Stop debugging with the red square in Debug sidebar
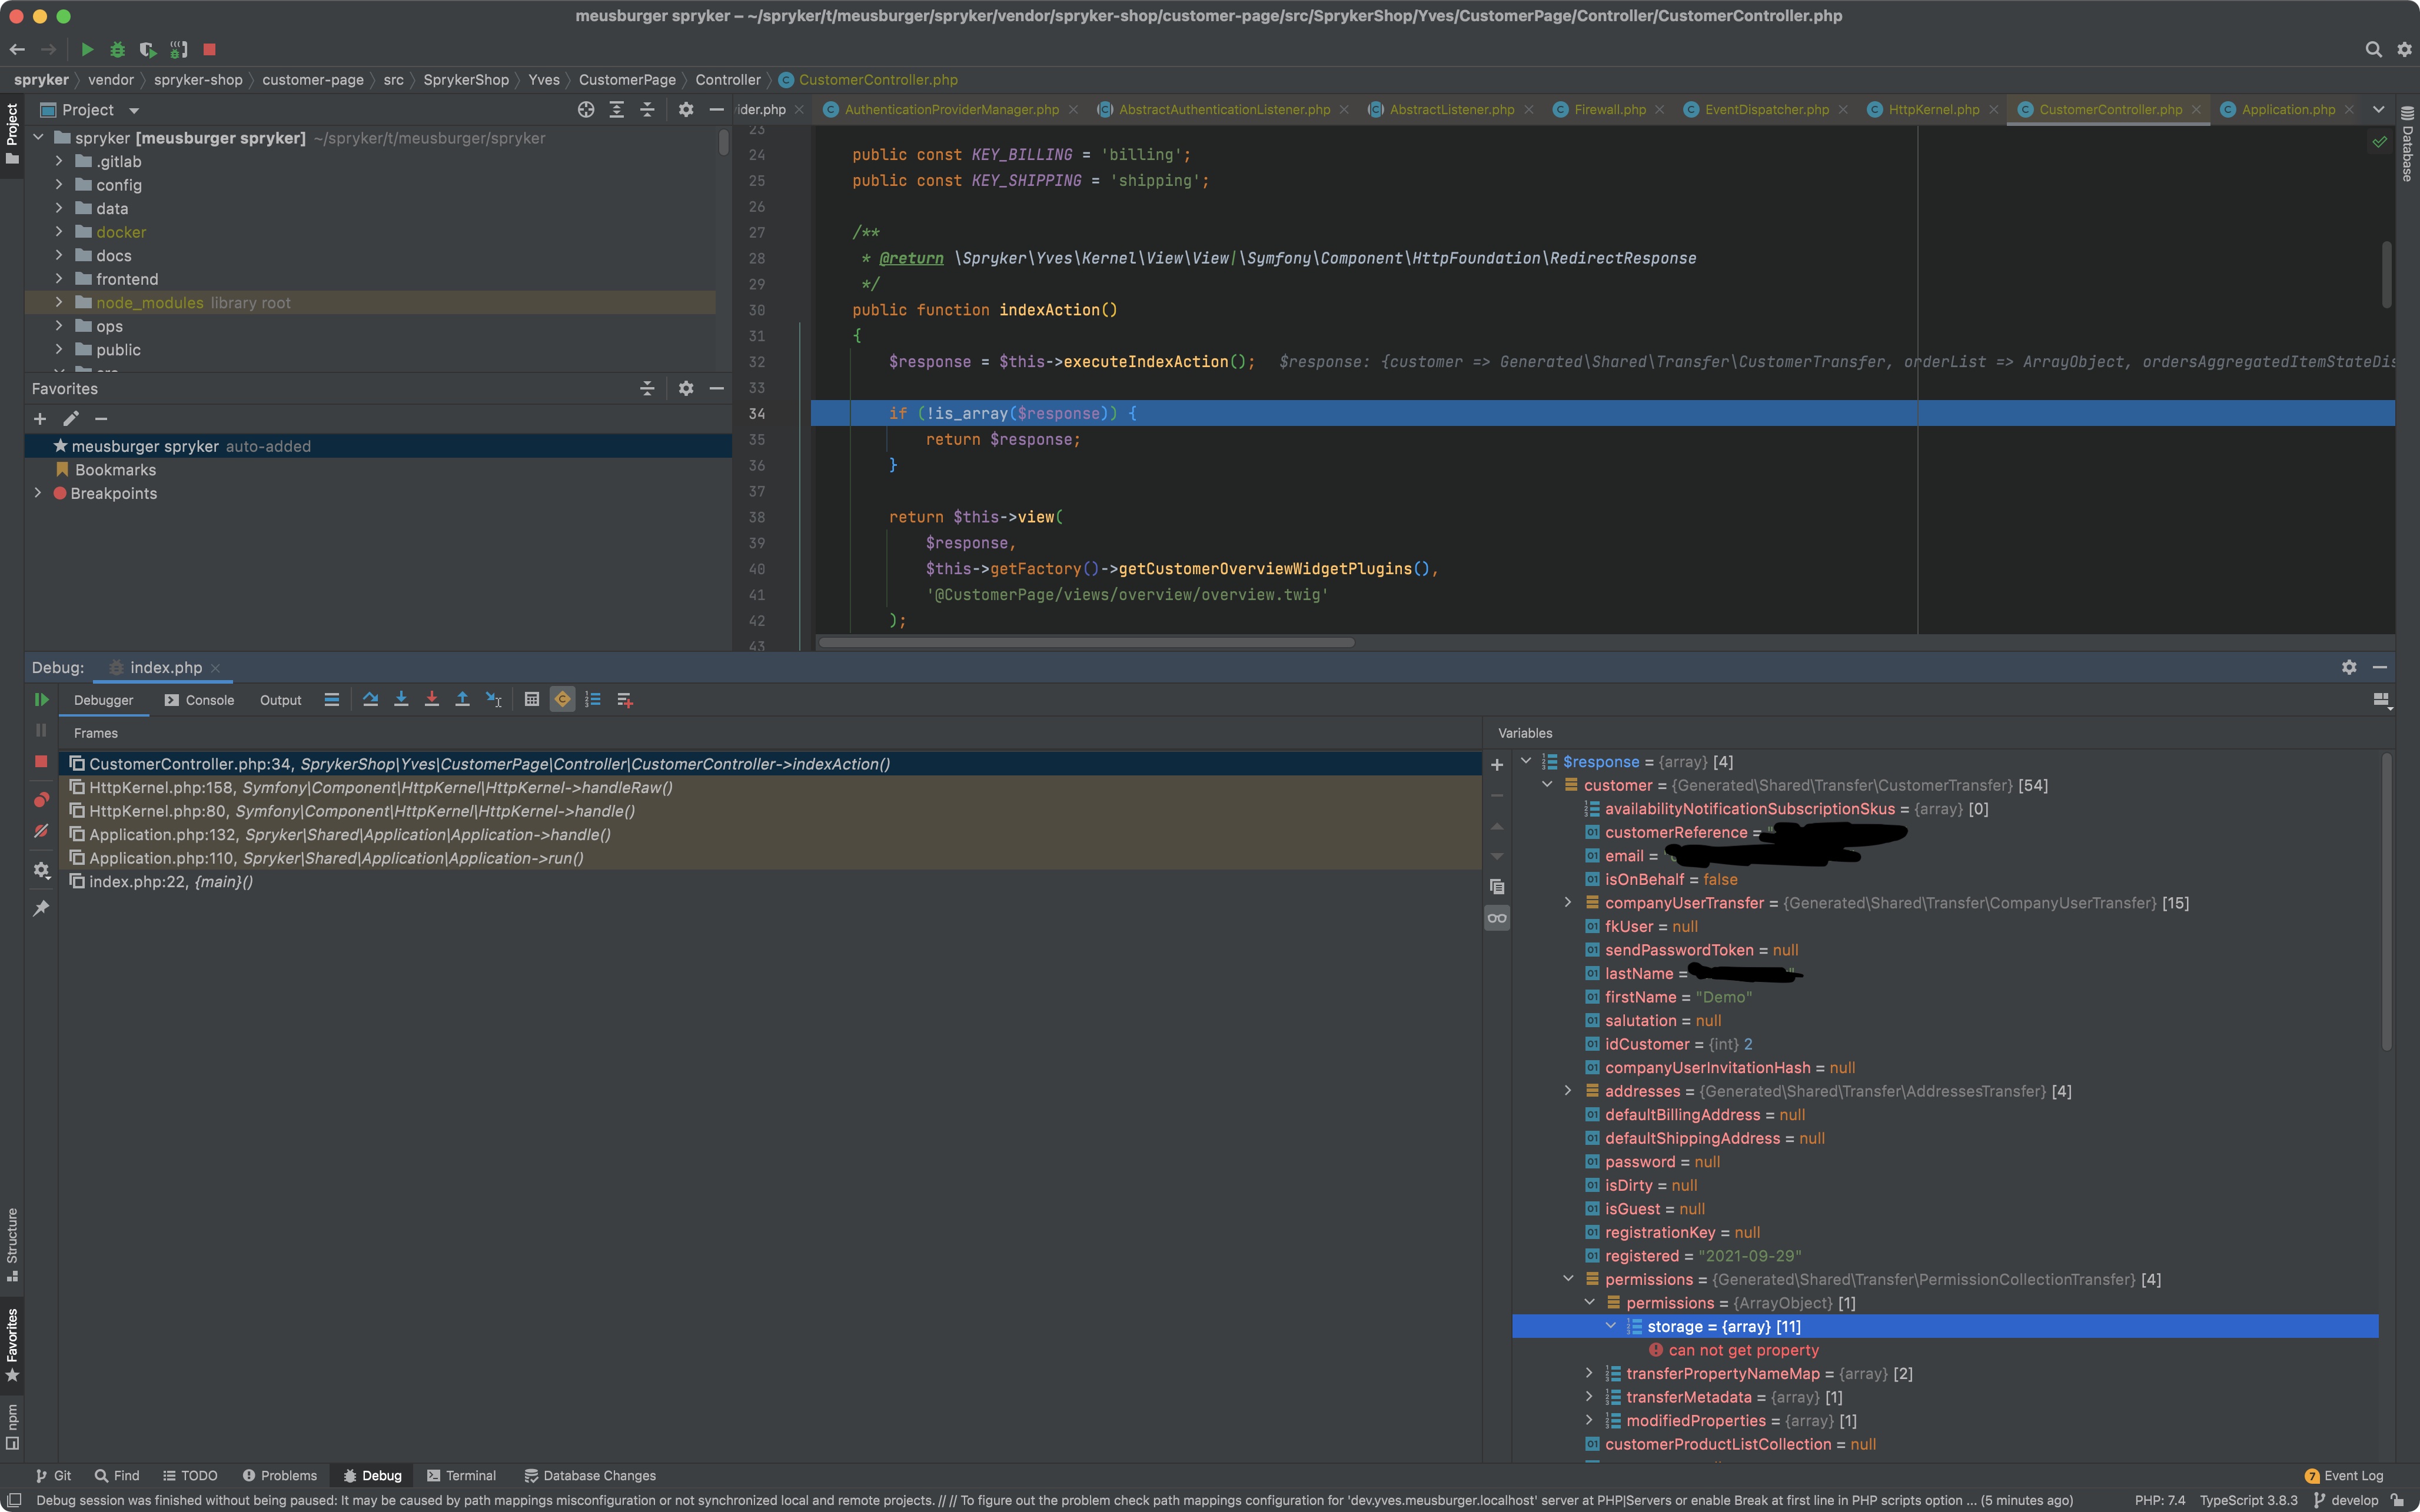 [41, 762]
